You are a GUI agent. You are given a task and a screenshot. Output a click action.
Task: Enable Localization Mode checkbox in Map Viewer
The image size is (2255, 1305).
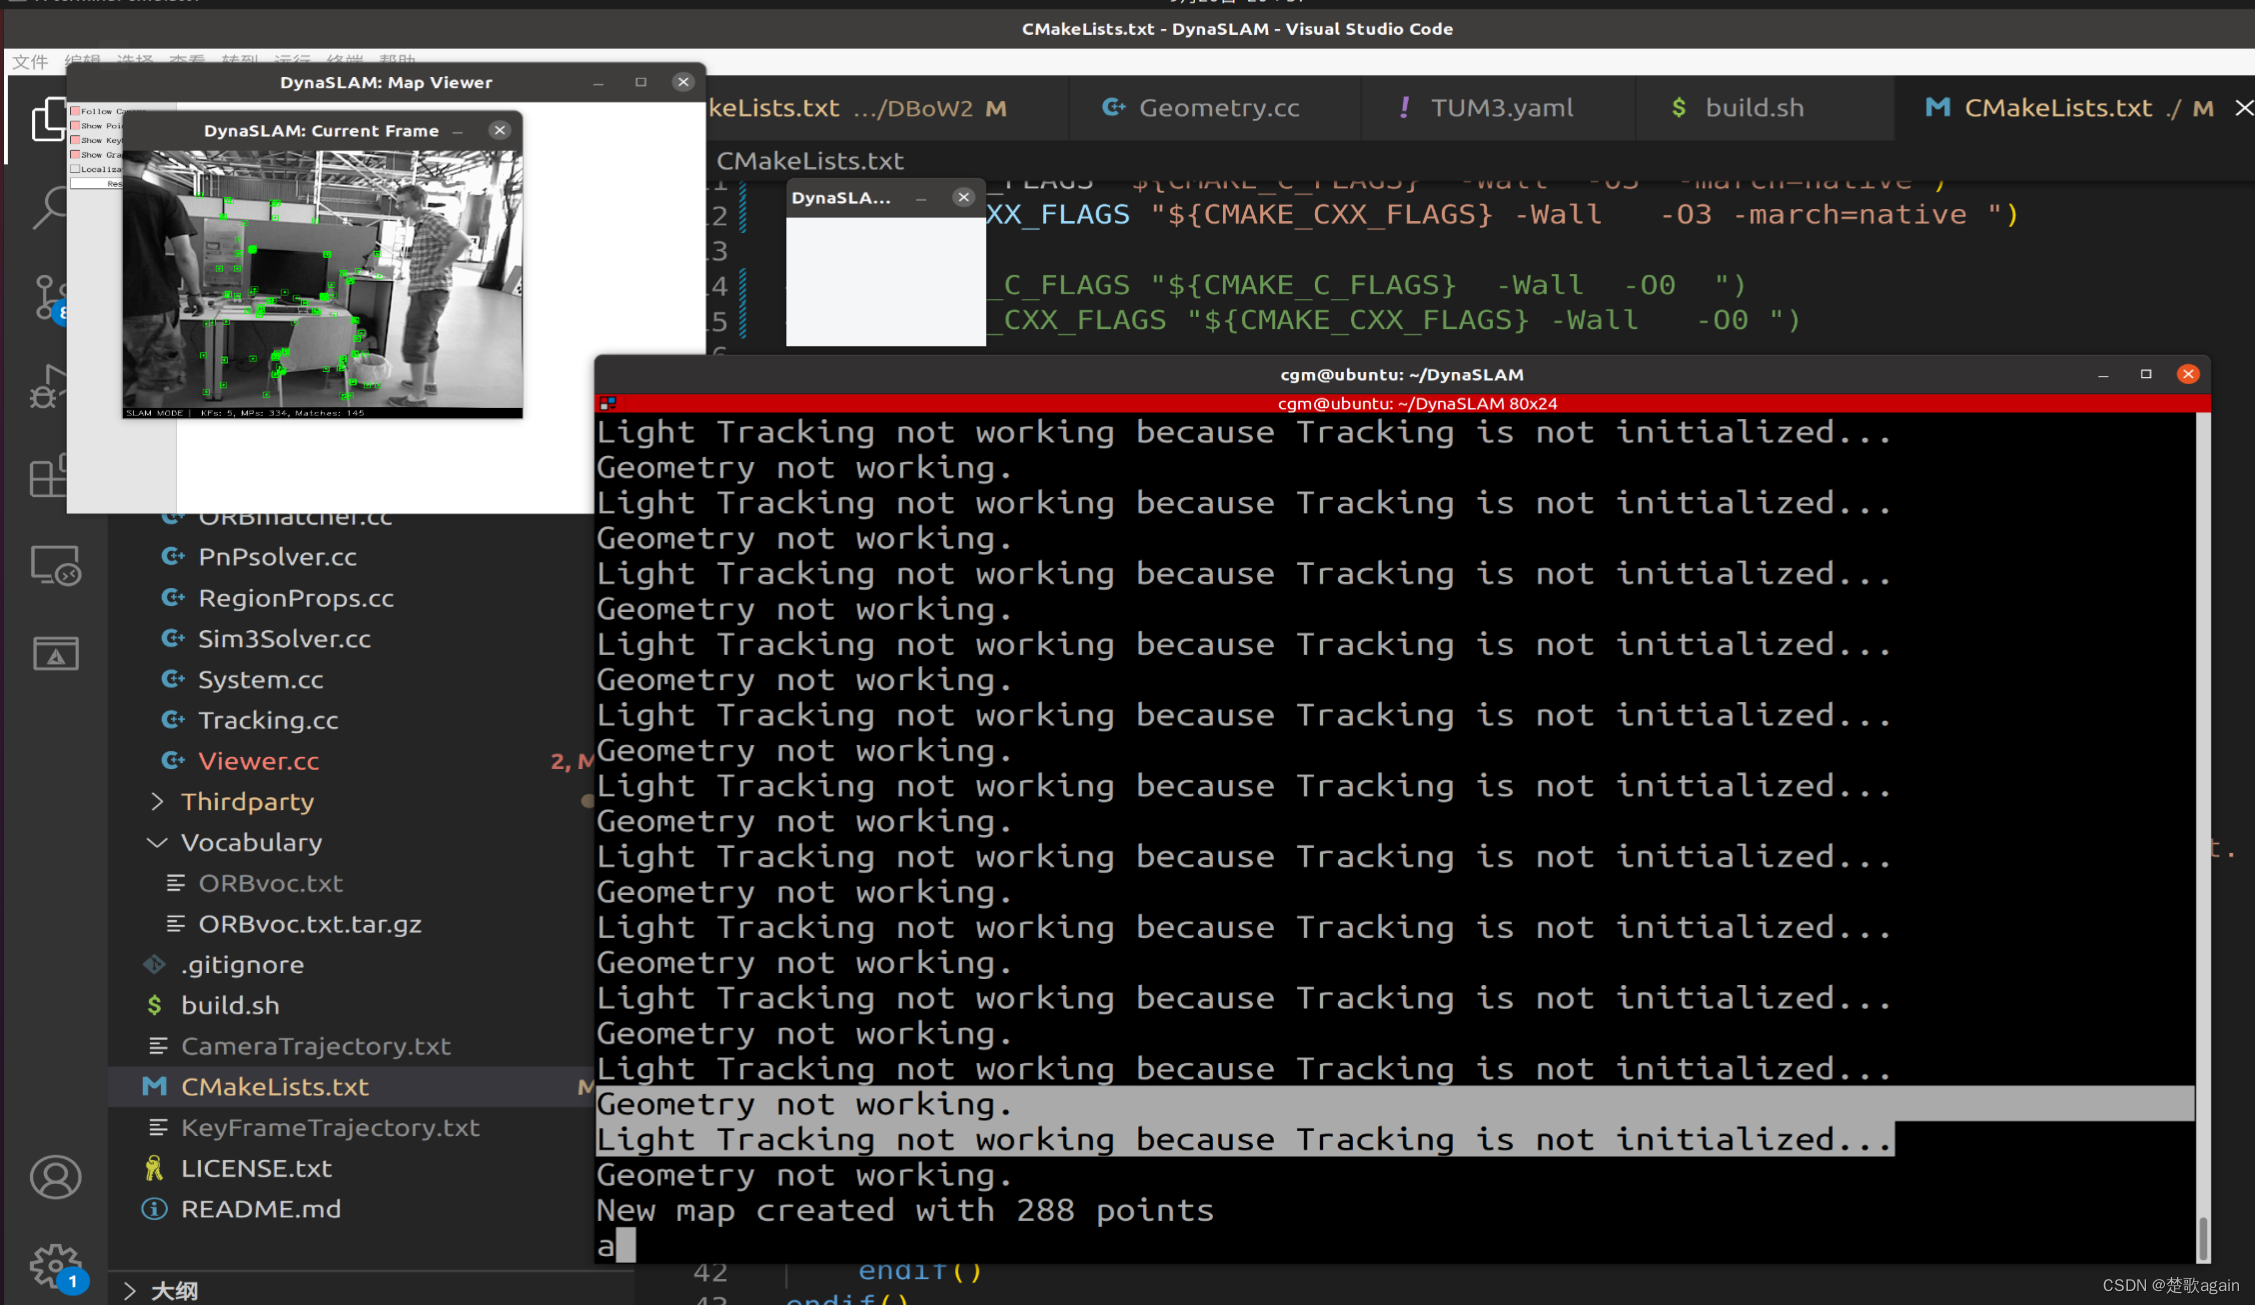(x=75, y=169)
